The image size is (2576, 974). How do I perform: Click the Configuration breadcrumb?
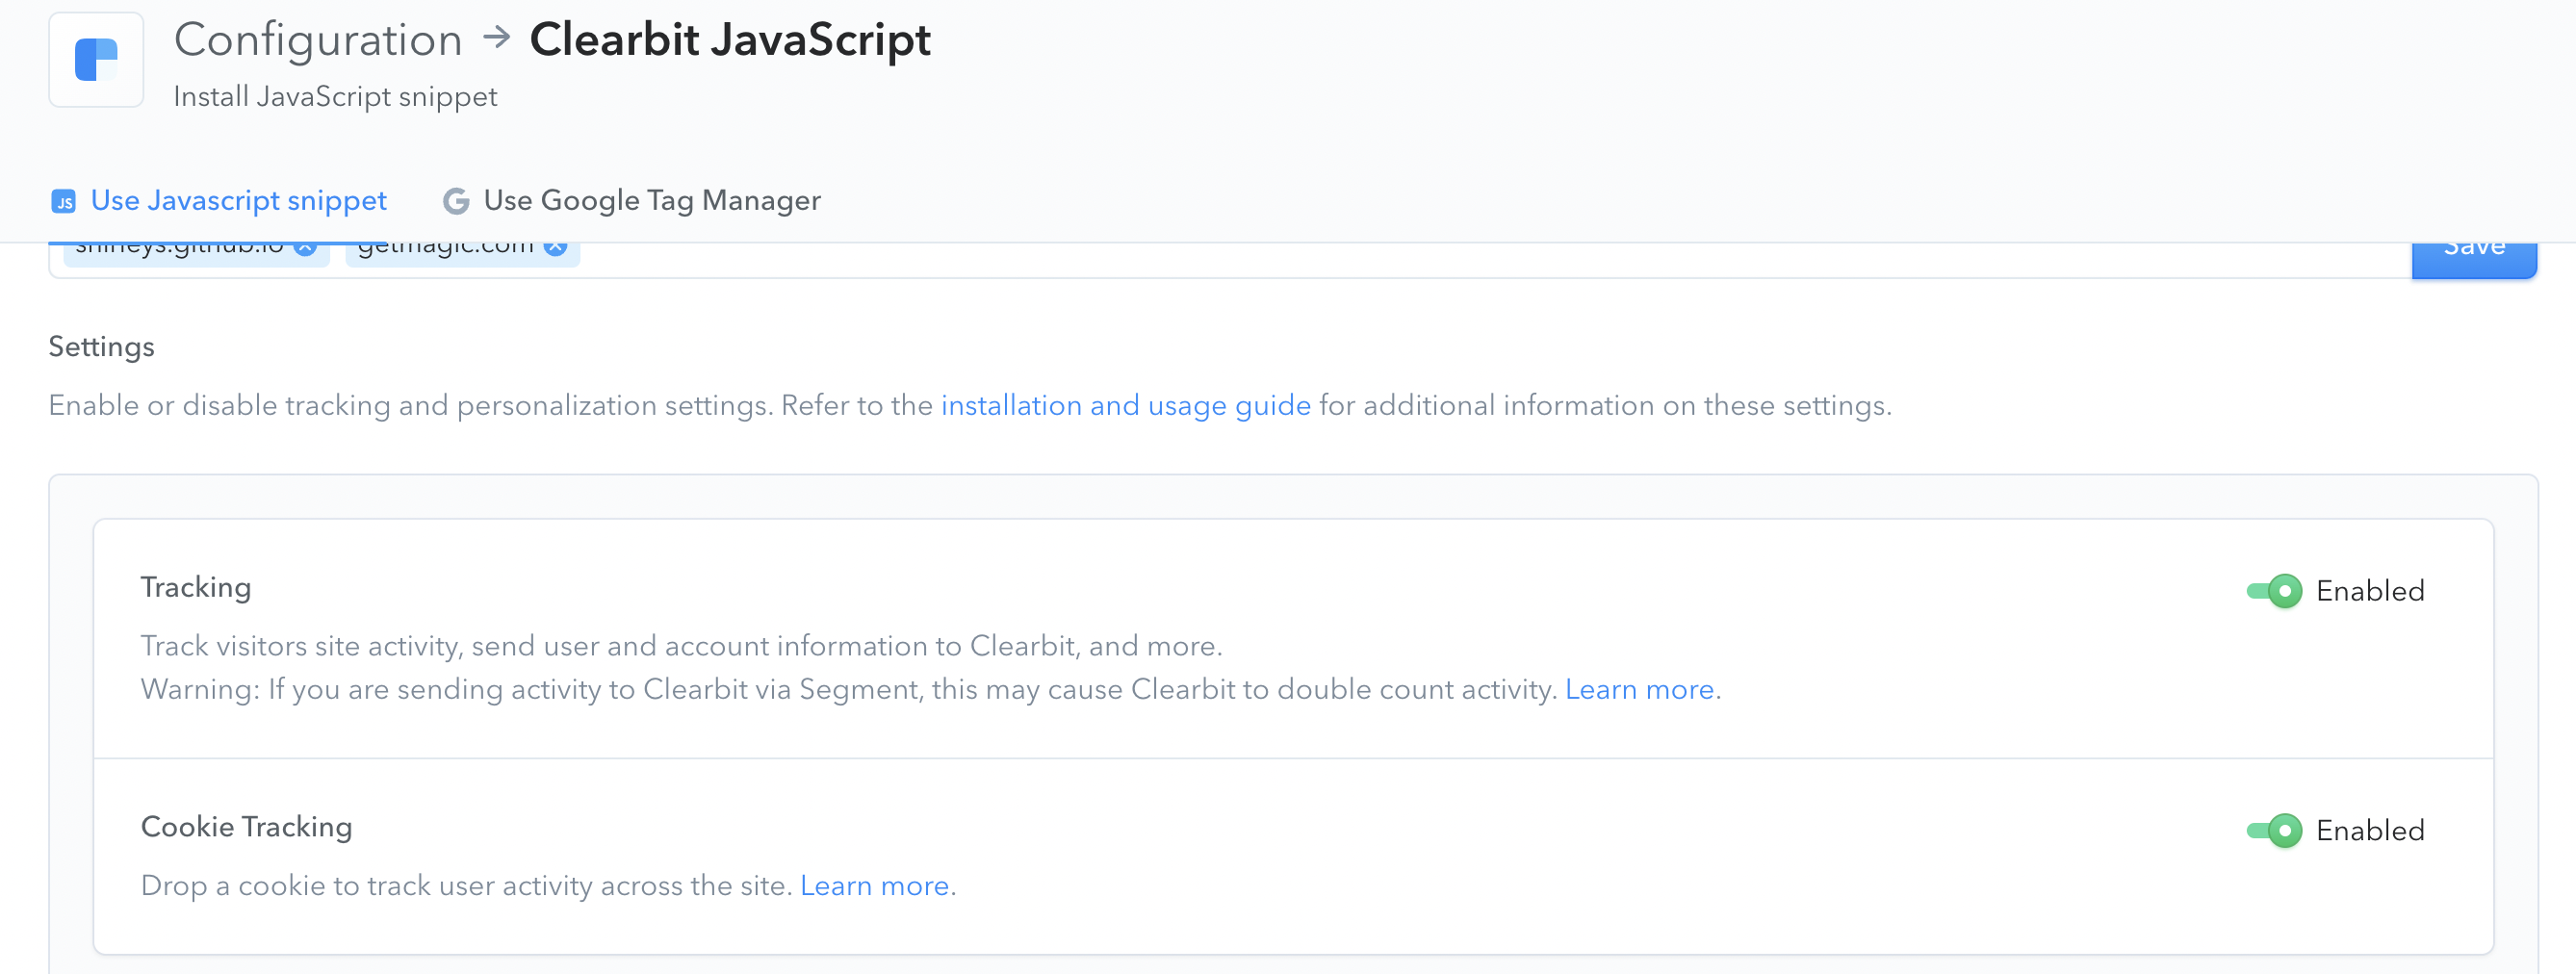point(318,40)
